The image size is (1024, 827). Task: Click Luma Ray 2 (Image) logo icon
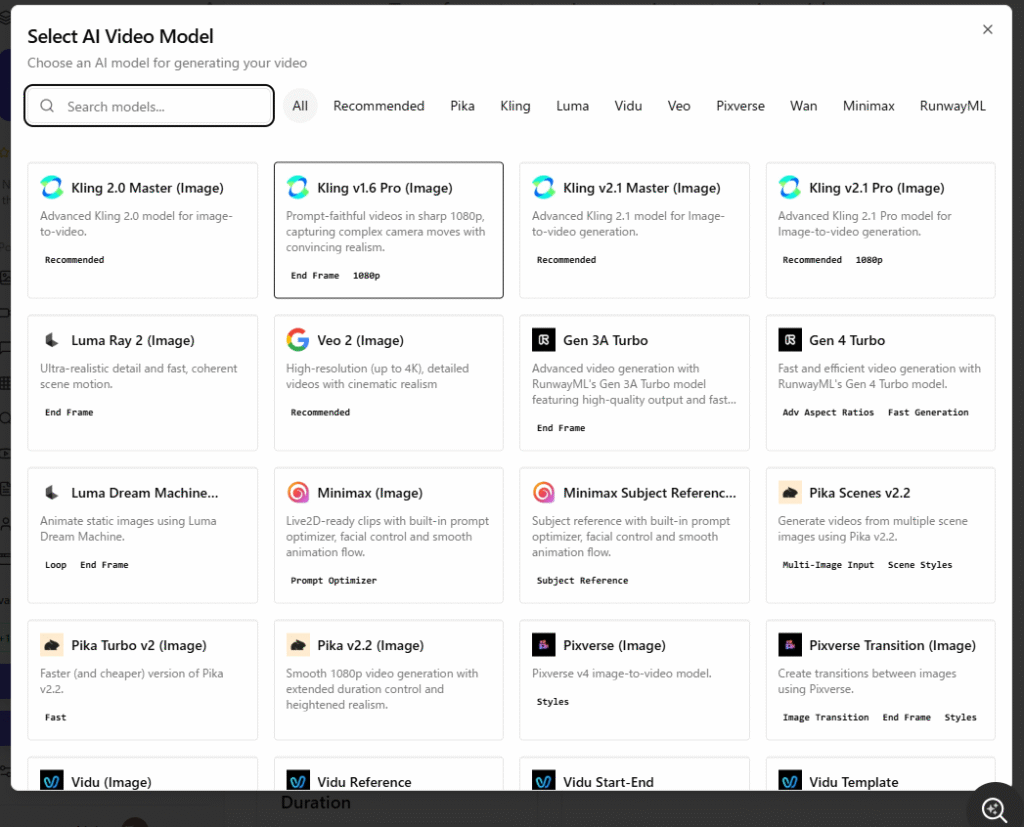click(x=52, y=340)
